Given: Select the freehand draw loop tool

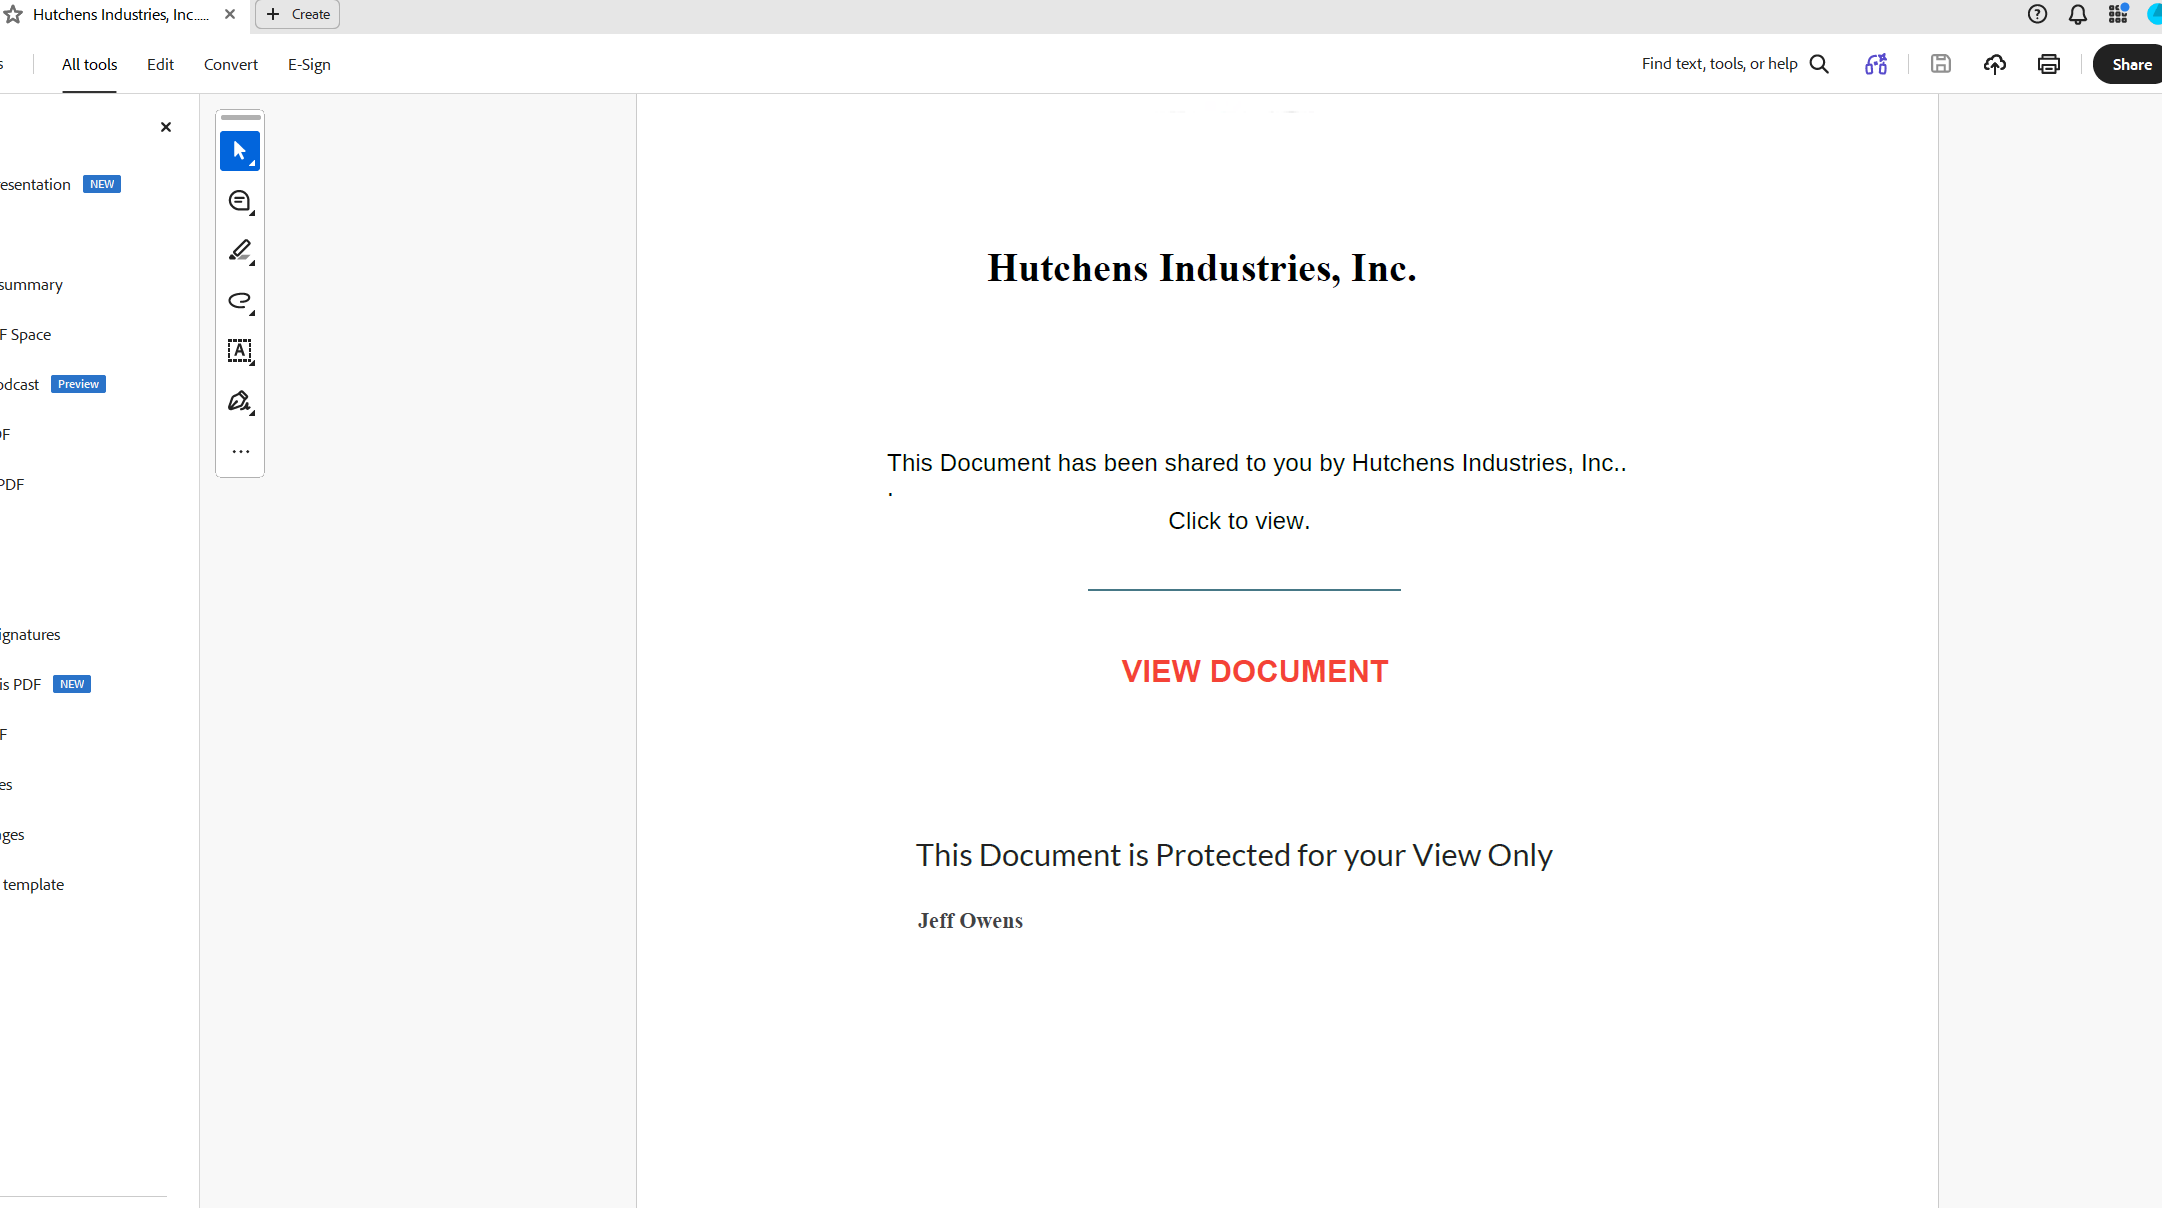Looking at the screenshot, I should point(240,301).
